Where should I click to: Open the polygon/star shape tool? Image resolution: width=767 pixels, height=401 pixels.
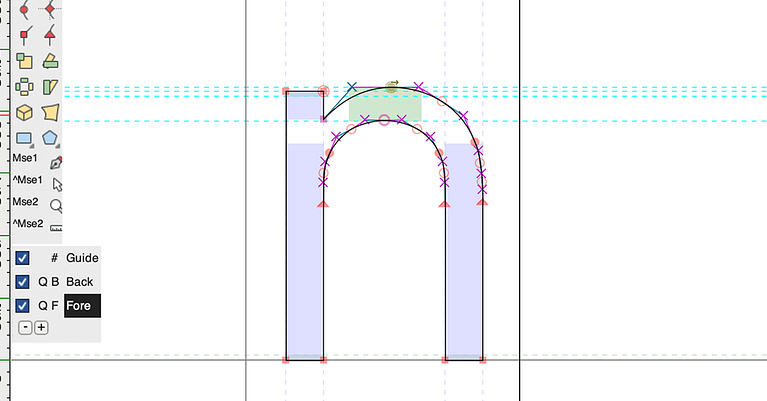click(50, 138)
